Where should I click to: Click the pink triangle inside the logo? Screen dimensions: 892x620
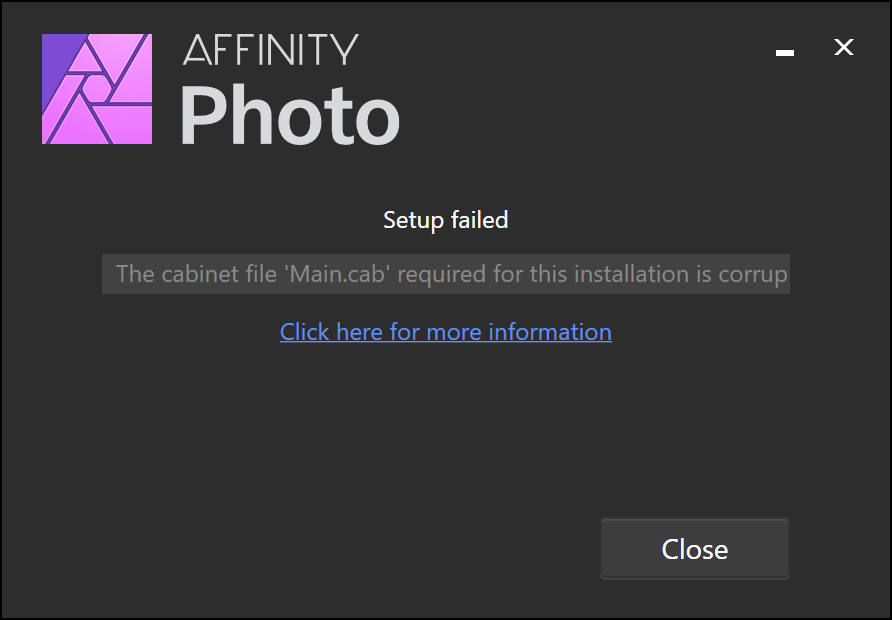click(85, 59)
